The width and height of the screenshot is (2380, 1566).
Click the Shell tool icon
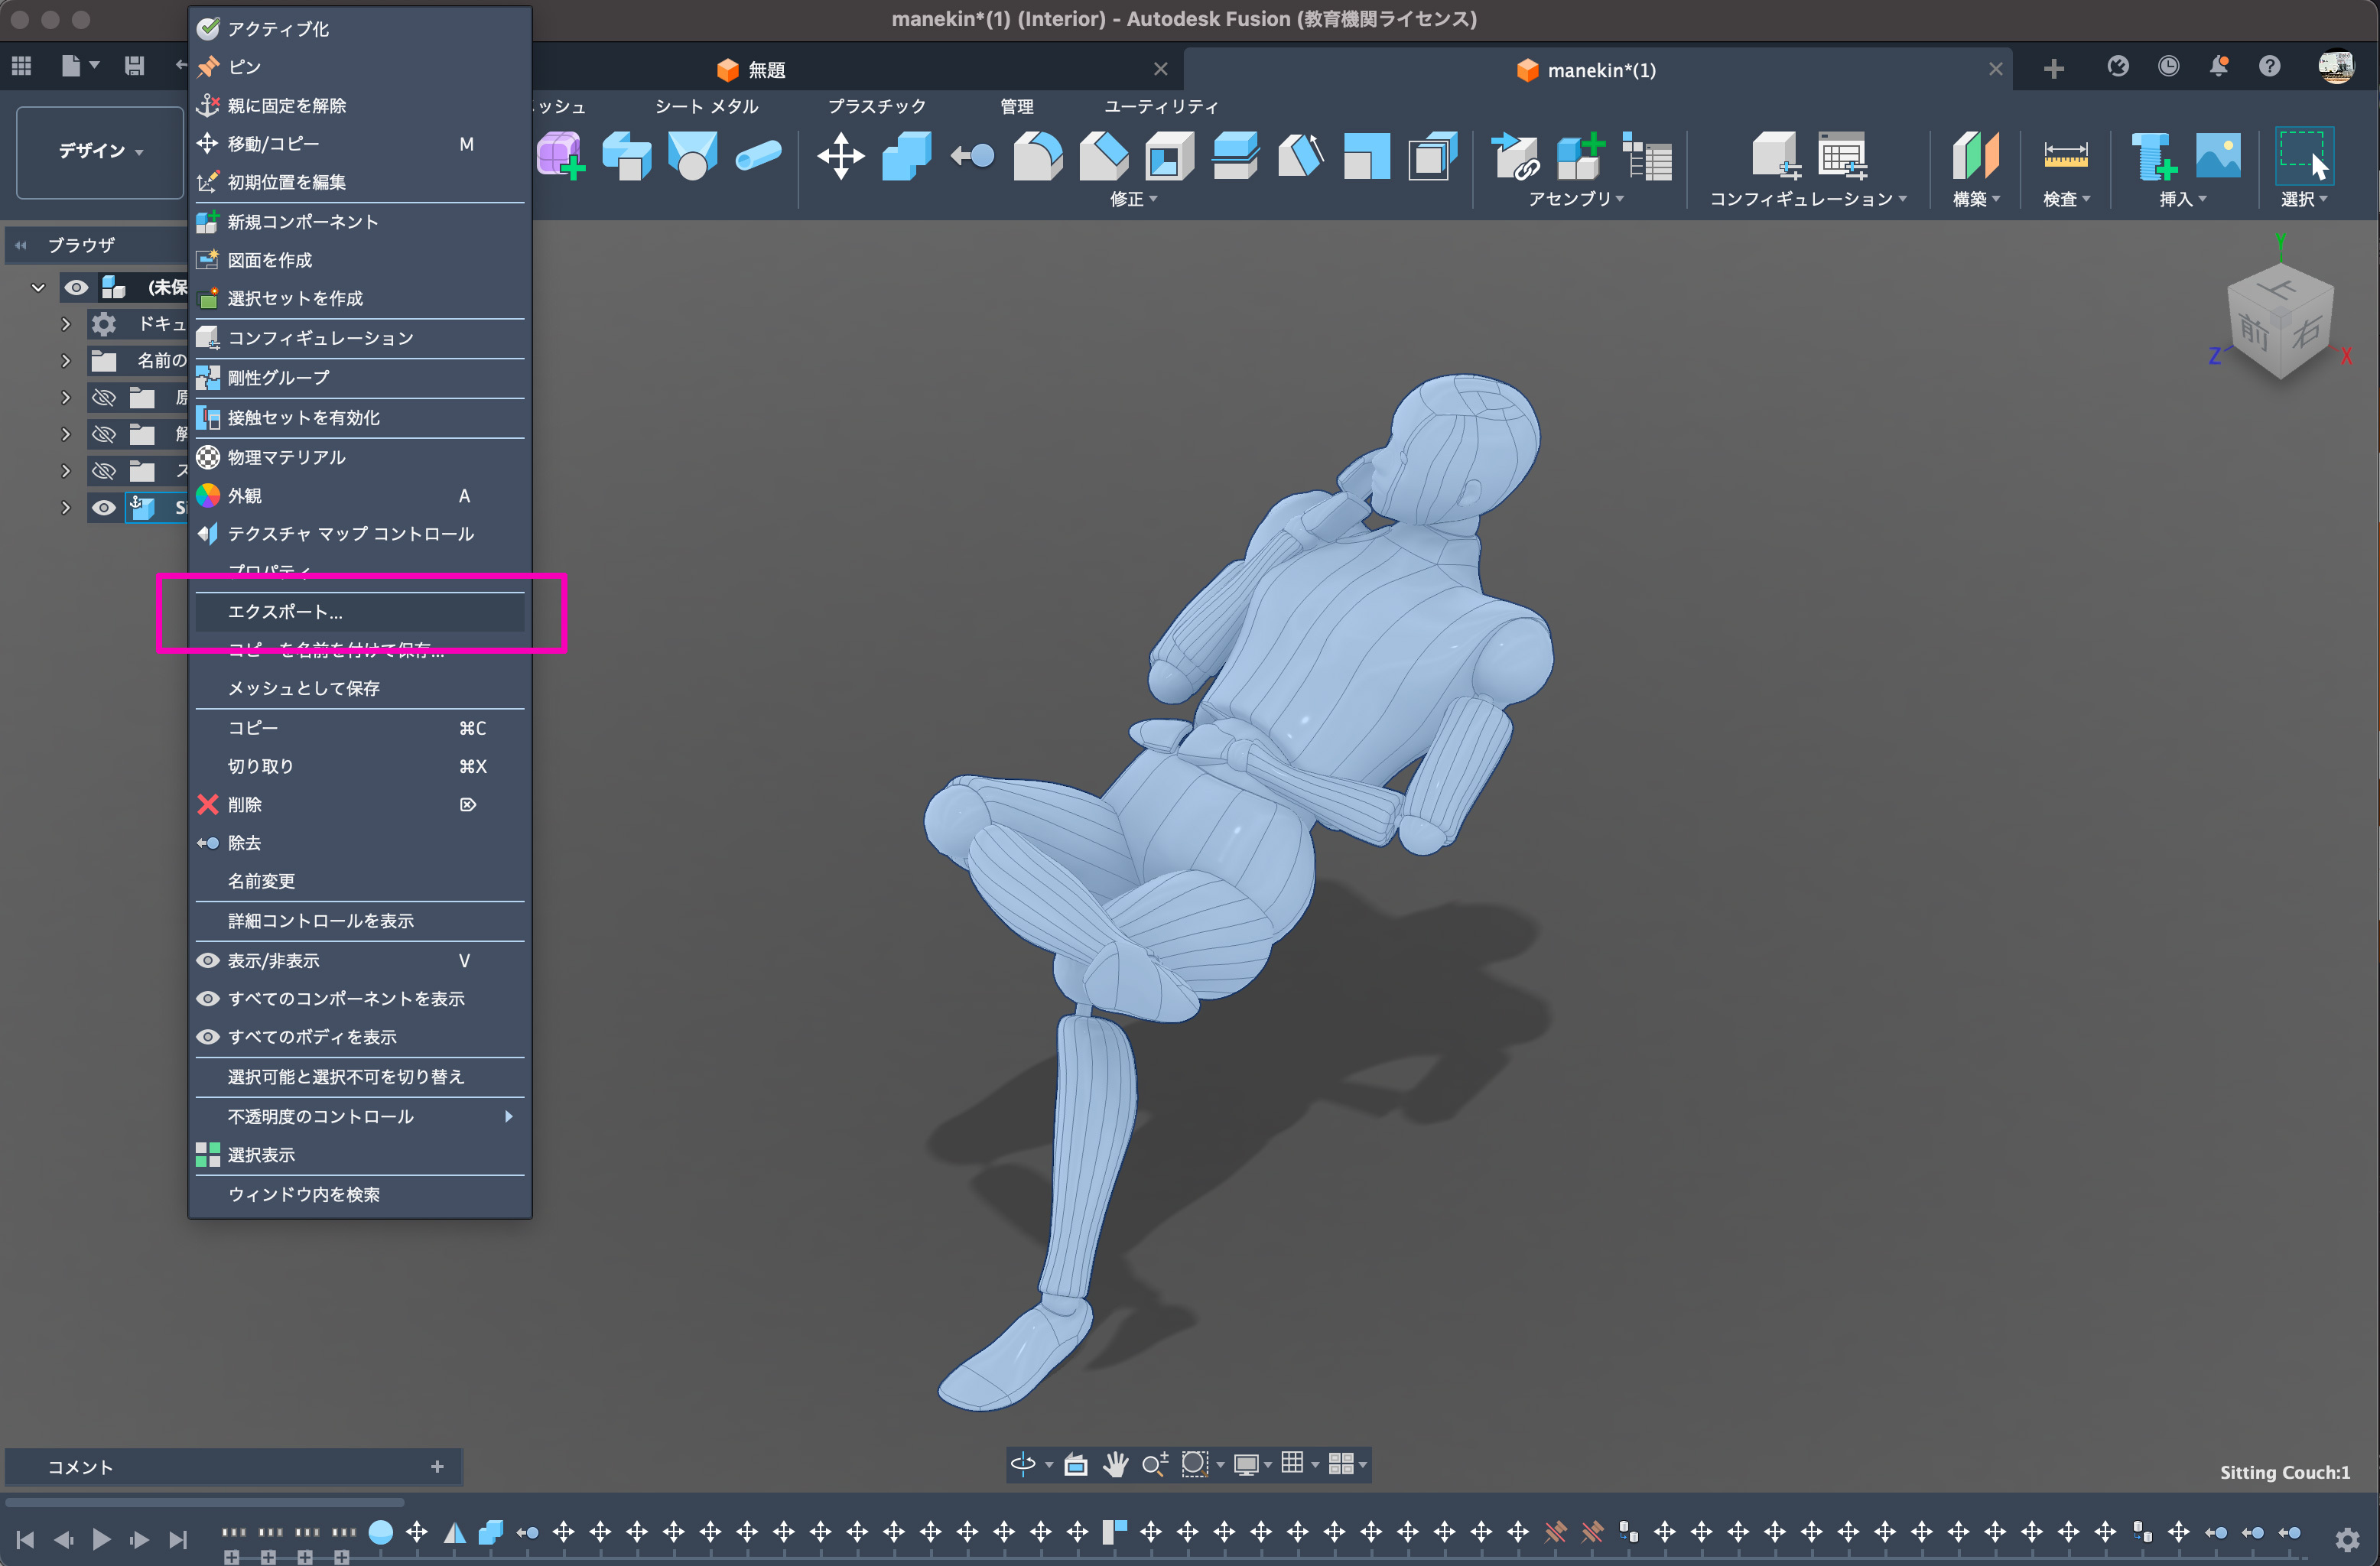tap(1169, 155)
